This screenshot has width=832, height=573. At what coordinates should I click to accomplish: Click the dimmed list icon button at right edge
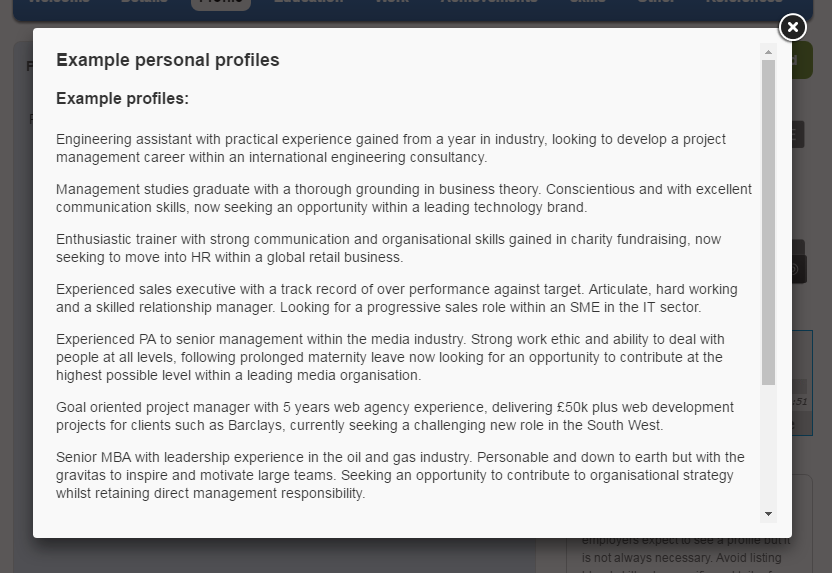point(798,134)
